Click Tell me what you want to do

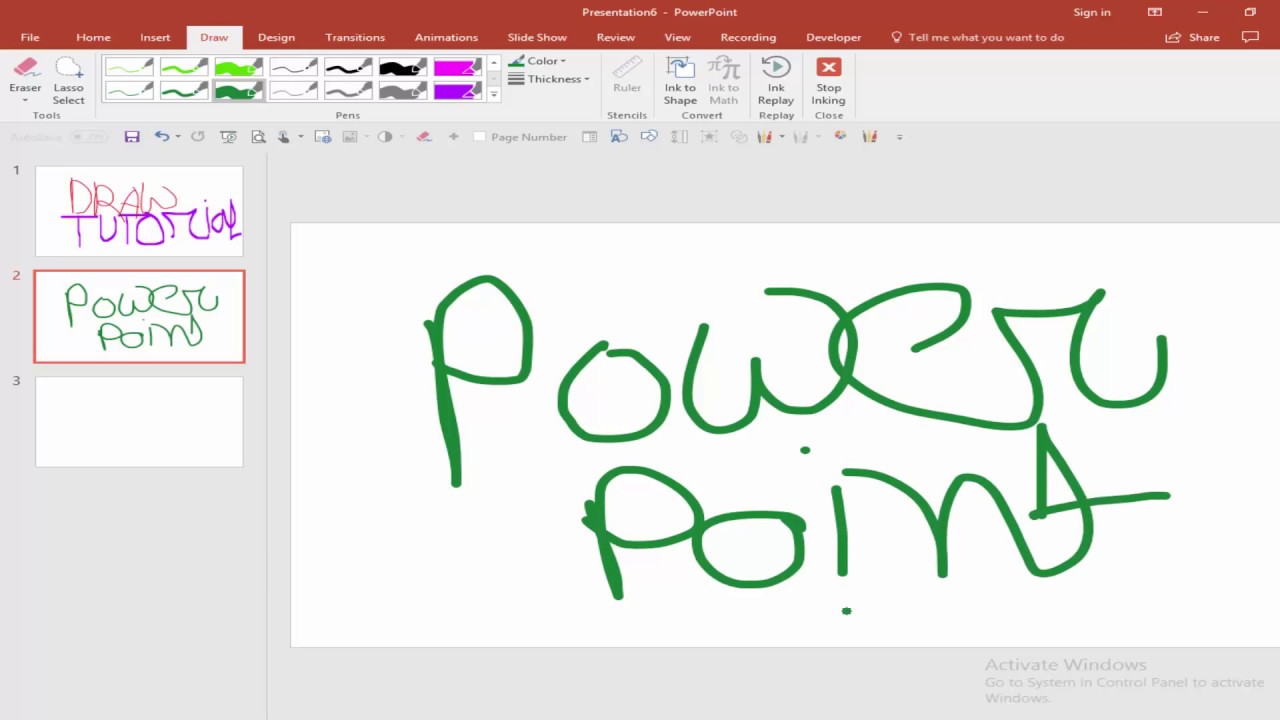[977, 37]
